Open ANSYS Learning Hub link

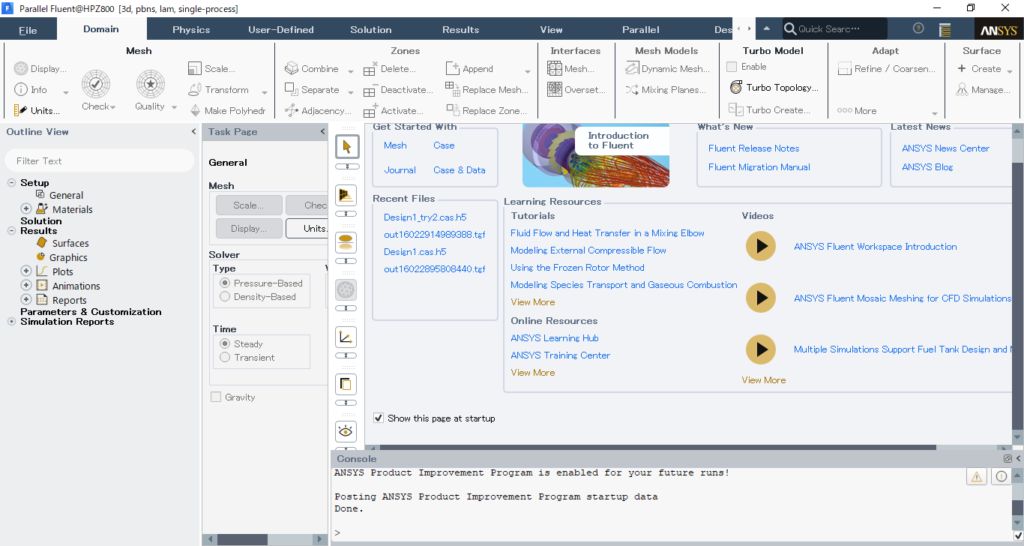(x=554, y=338)
